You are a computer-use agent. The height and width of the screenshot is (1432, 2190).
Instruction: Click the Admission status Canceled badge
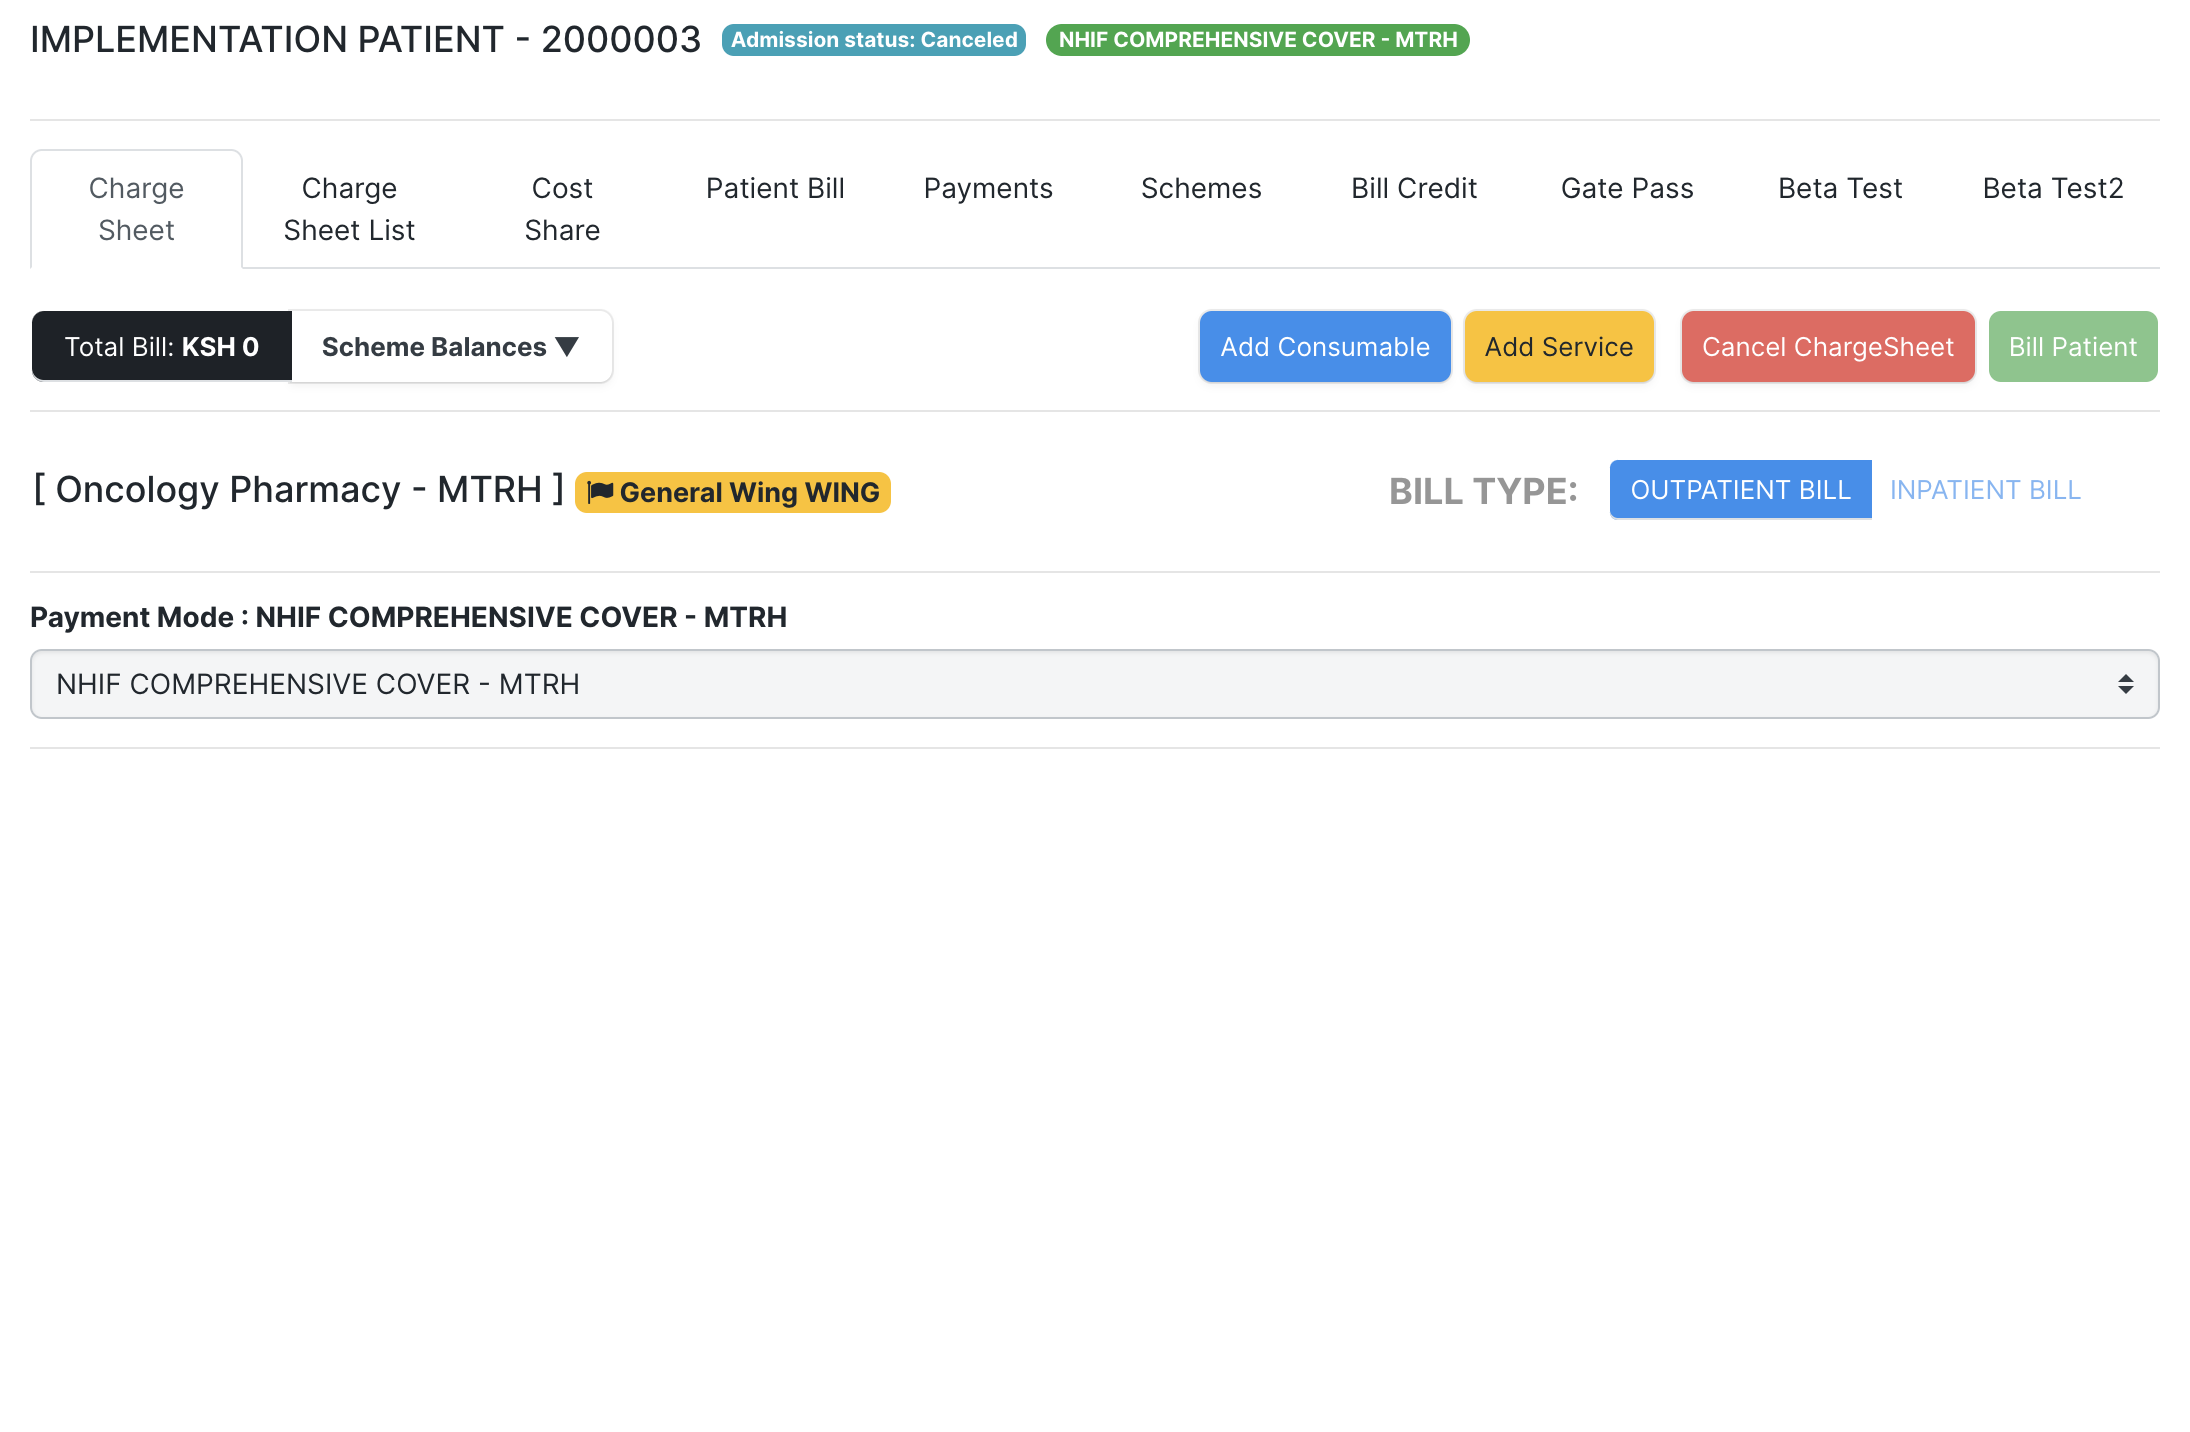[874, 40]
